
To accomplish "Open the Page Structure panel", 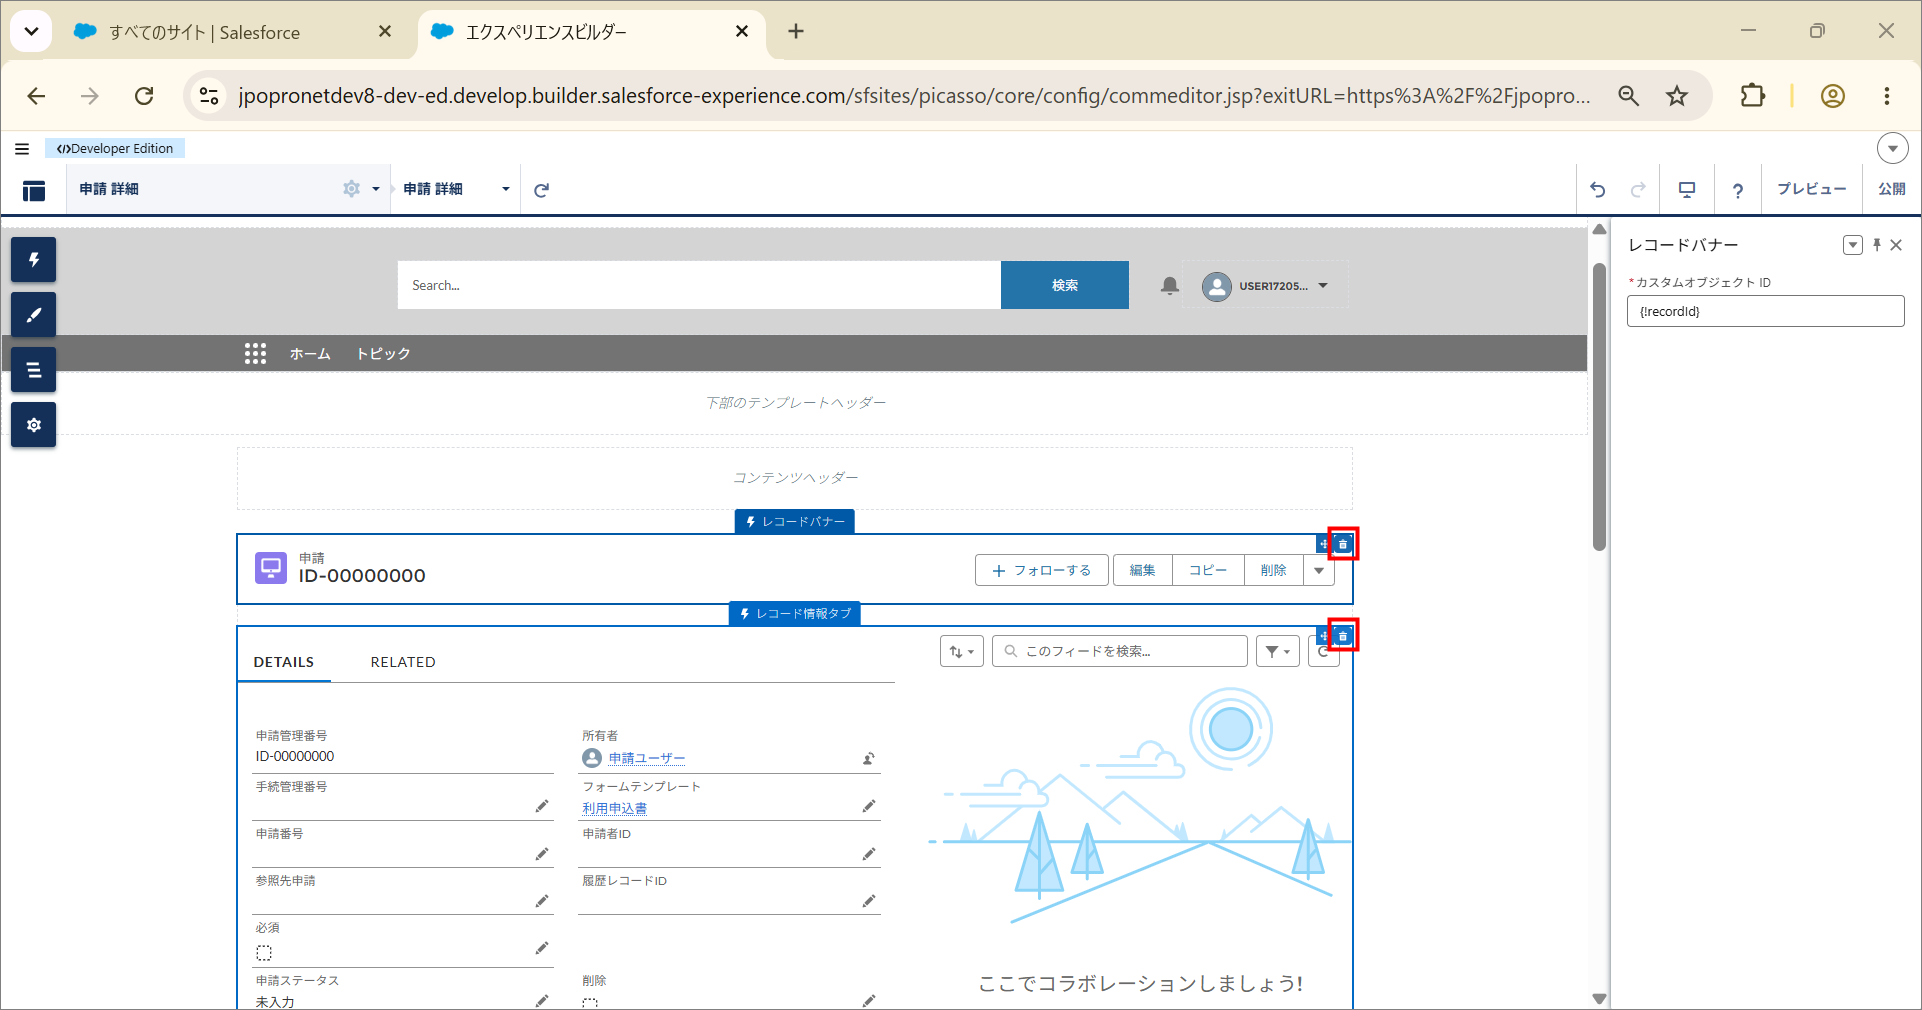I will coord(34,370).
